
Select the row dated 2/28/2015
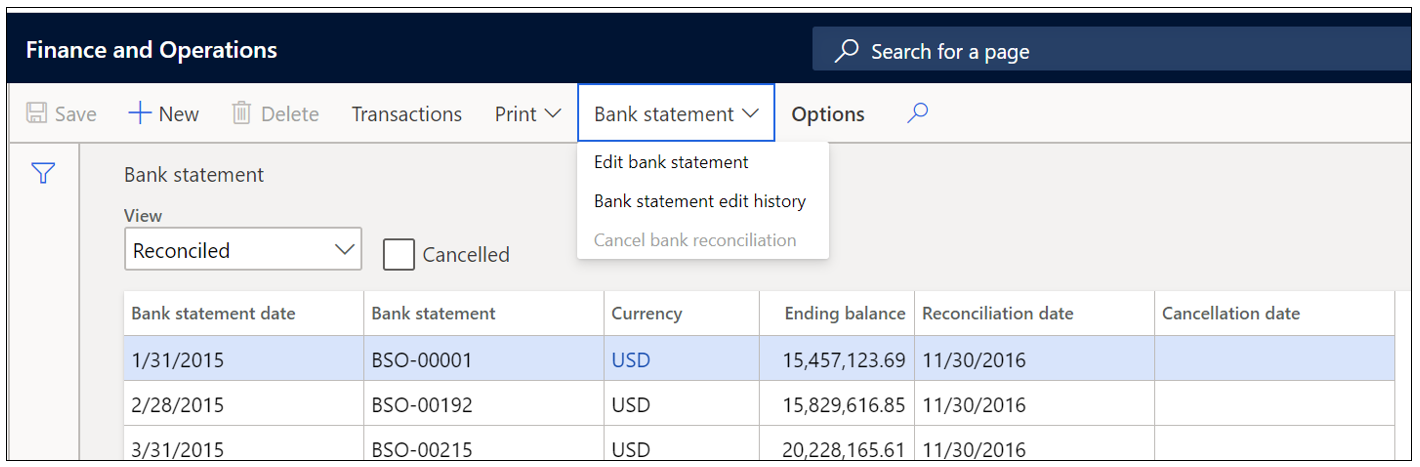[x=759, y=405]
